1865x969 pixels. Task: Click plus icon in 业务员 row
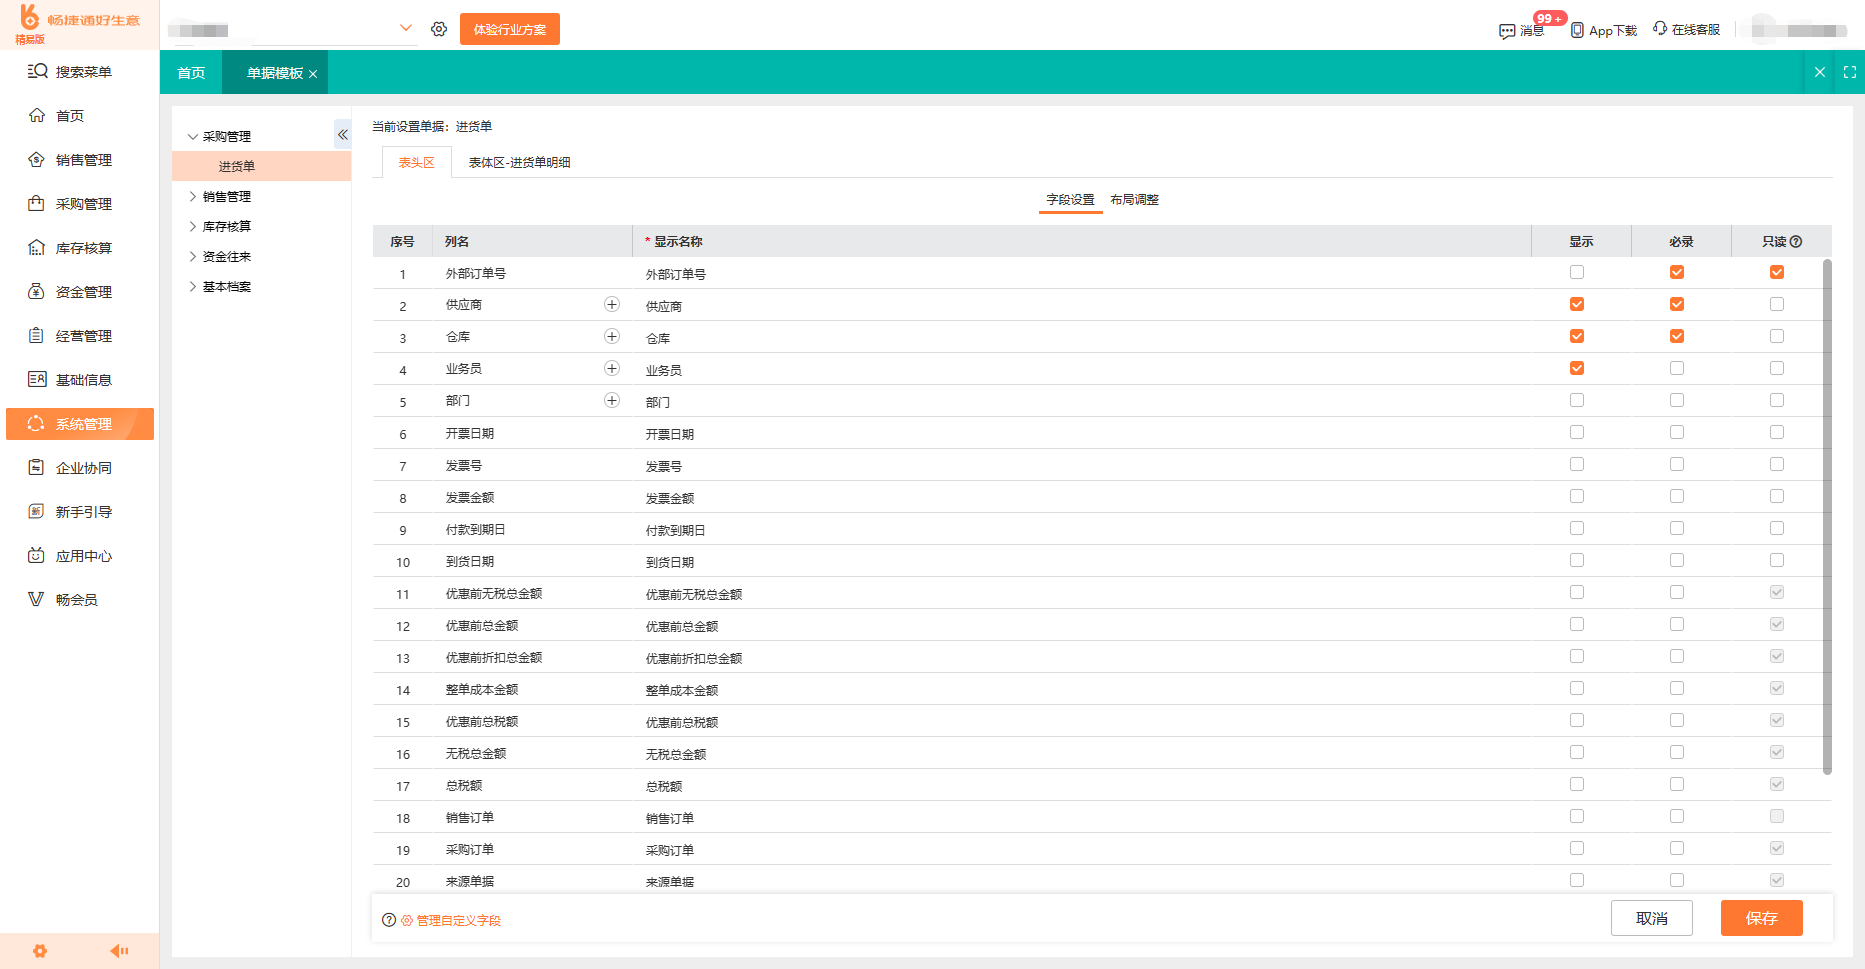(x=612, y=368)
